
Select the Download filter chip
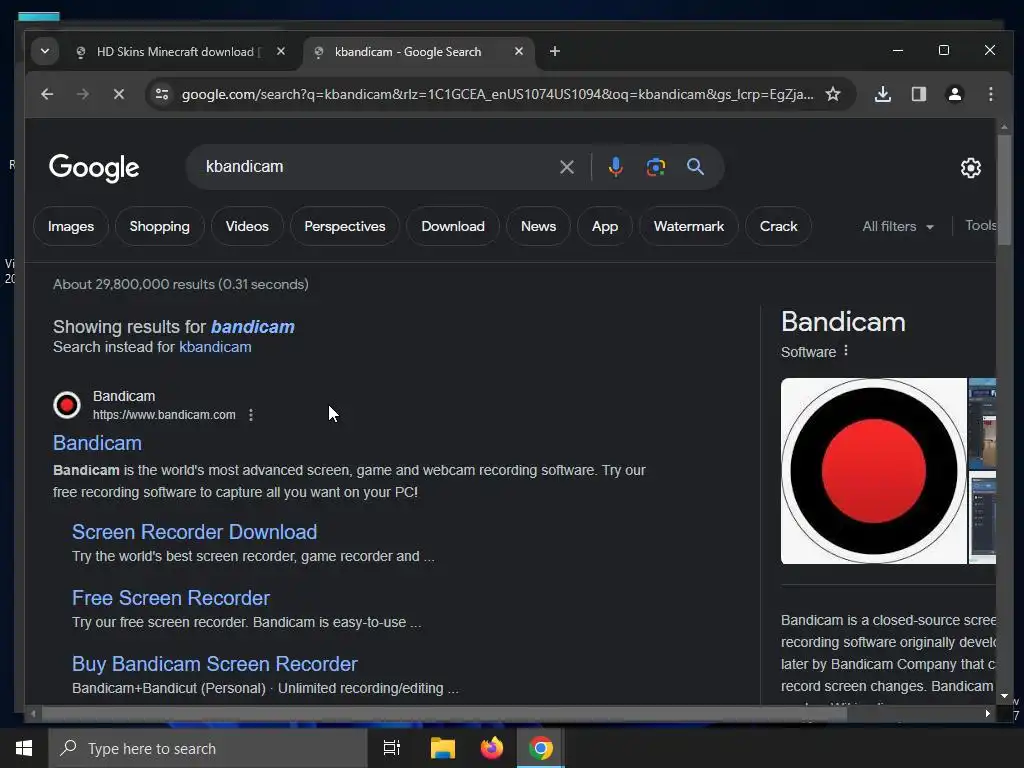click(x=453, y=226)
